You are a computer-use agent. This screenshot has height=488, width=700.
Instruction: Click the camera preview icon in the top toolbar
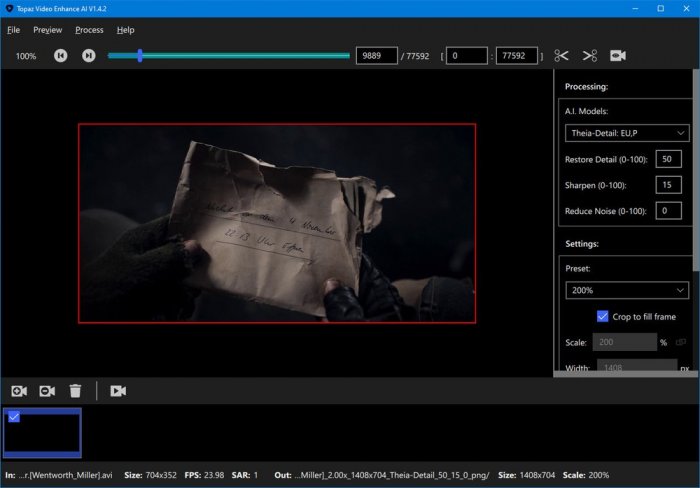pyautogui.click(x=618, y=56)
